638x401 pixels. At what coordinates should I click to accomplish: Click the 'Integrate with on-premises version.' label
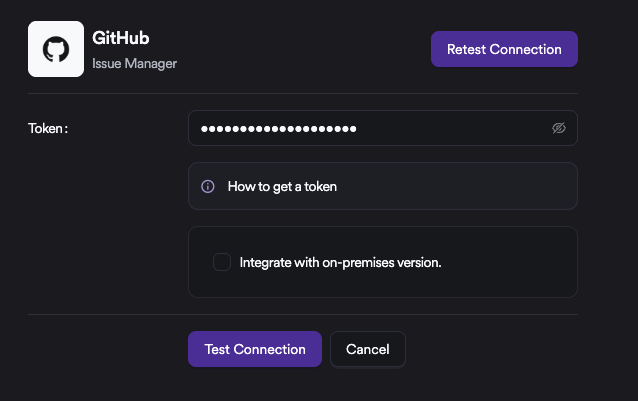tap(340, 263)
